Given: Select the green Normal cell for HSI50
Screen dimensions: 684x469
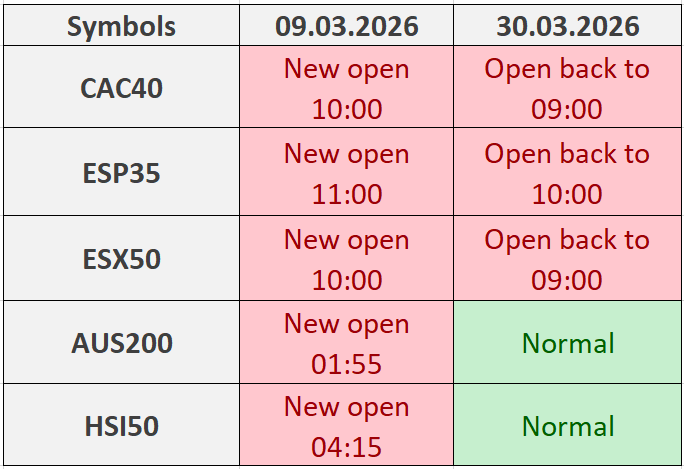Looking at the screenshot, I should (567, 426).
